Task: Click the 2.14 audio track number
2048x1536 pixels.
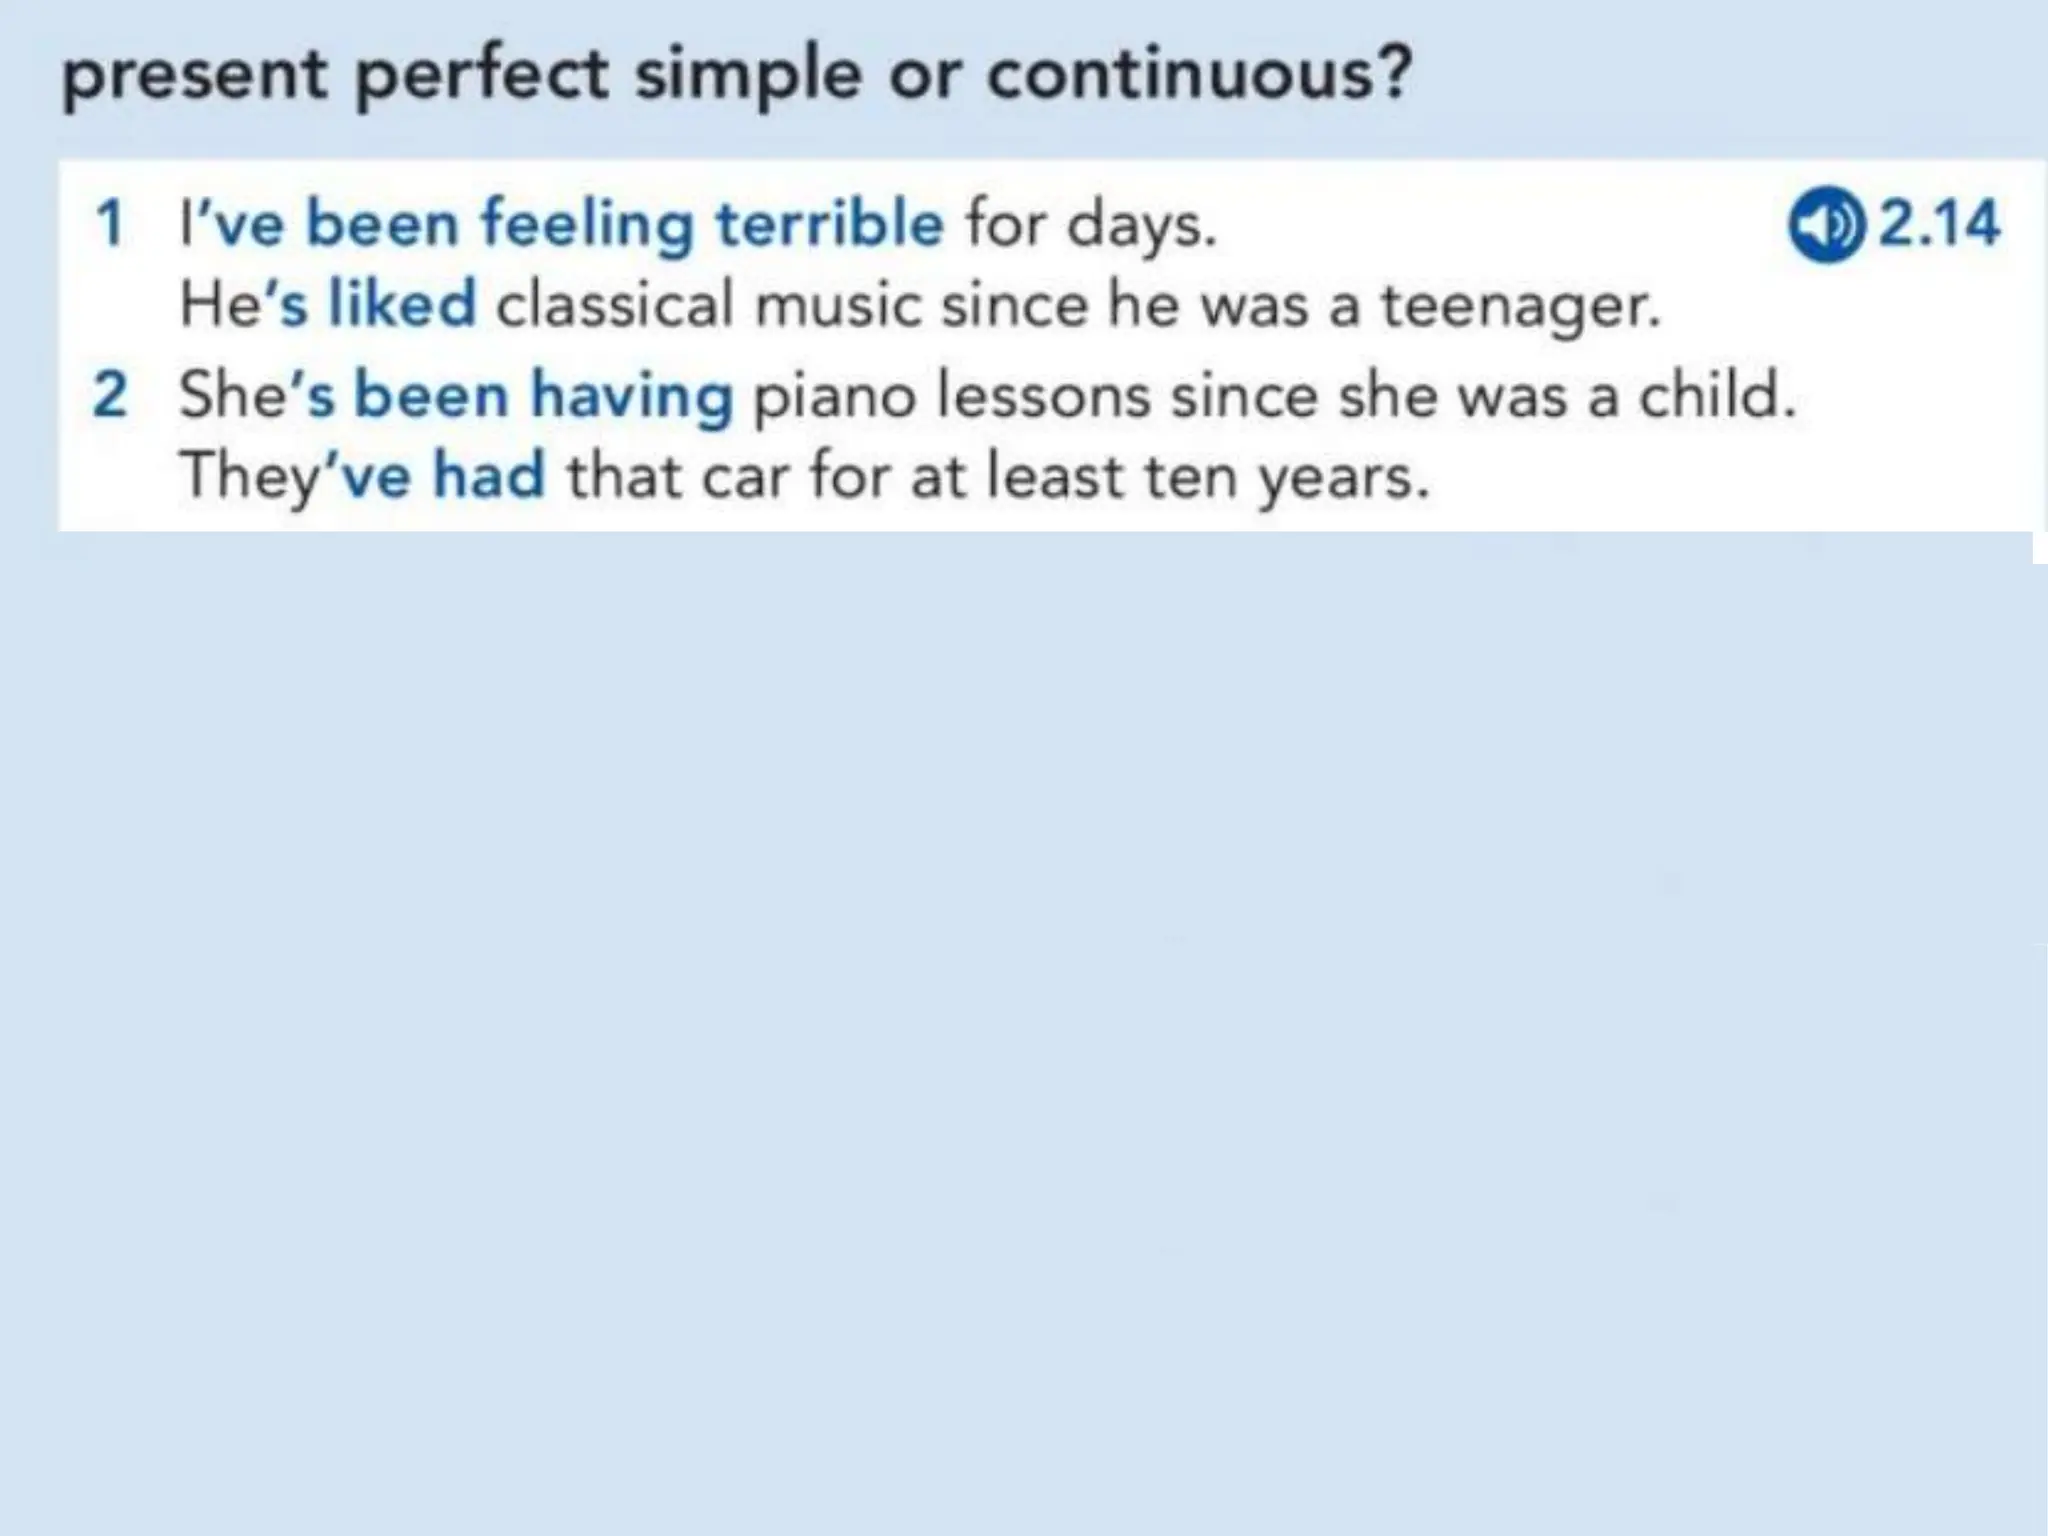Action: 1939,224
